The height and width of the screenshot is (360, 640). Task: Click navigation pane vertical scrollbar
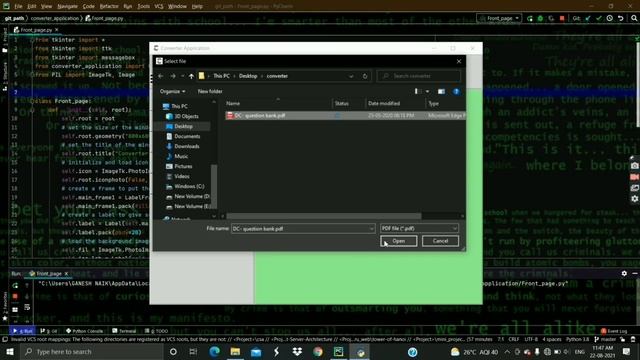(x=213, y=186)
